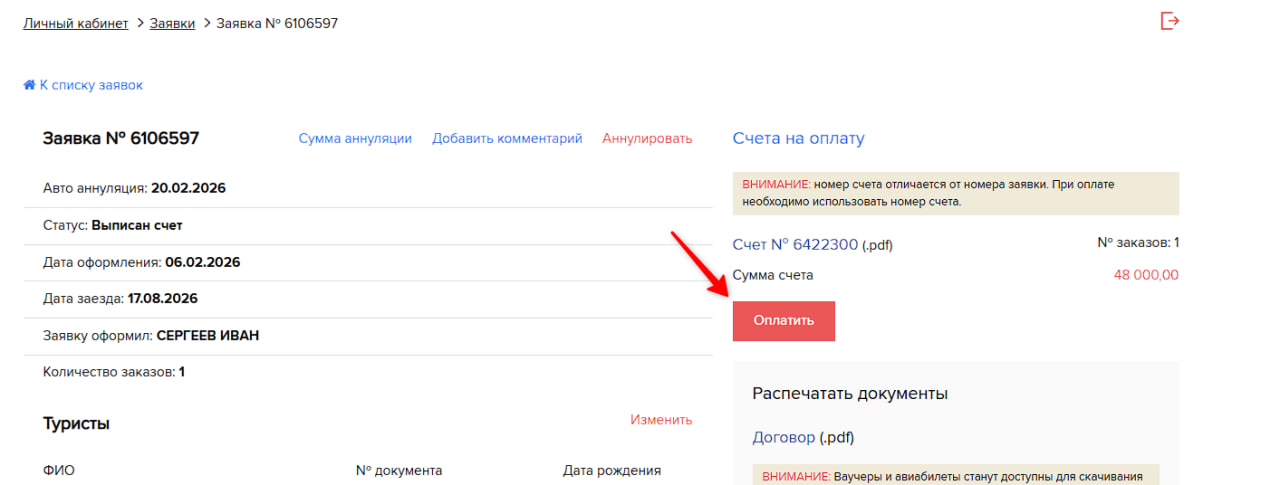Image resolution: width=1280 pixels, height=485 pixels.
Task: Click the ФИО column header
Action: [x=59, y=471]
